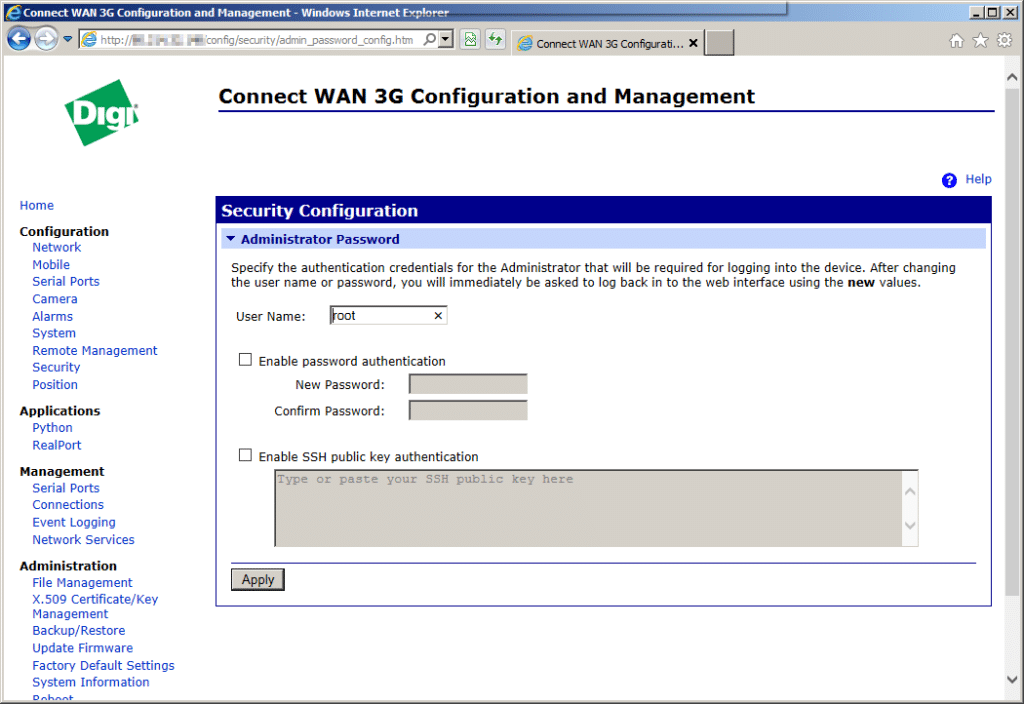
Task: Click the SSH text area scroll up arrow
Action: coord(910,491)
